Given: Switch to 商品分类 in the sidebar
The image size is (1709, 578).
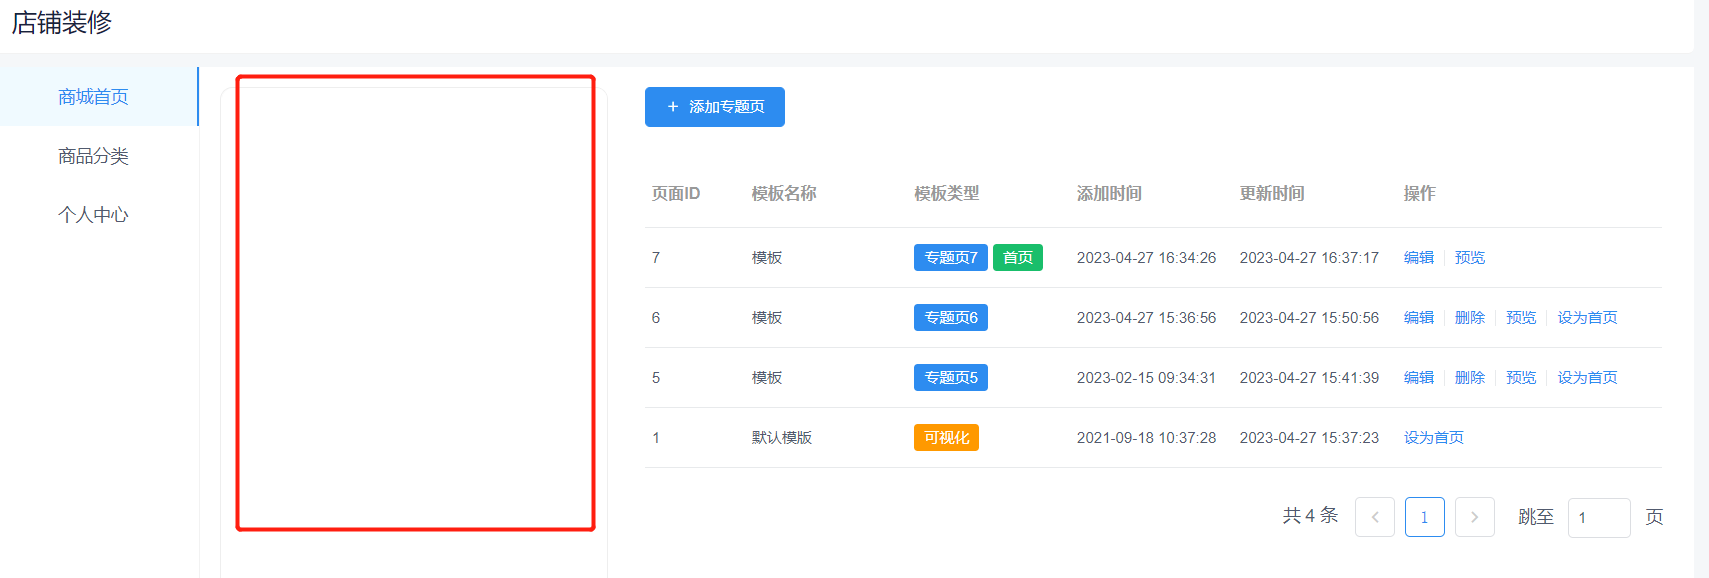Looking at the screenshot, I should point(93,156).
